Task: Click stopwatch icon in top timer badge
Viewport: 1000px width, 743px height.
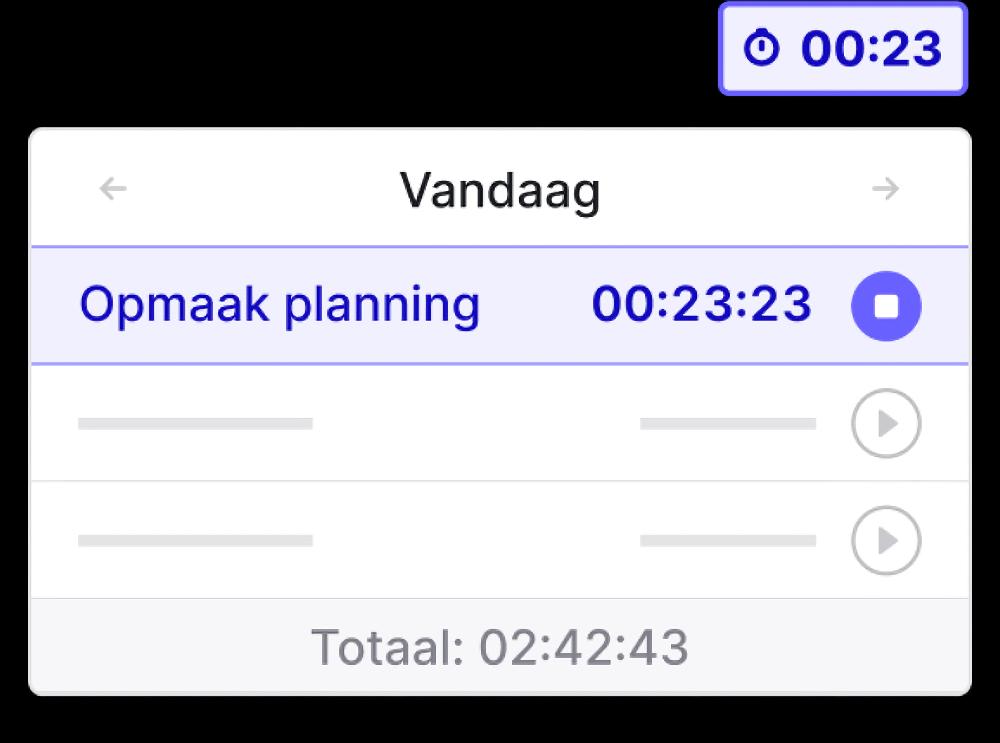Action: (x=763, y=49)
